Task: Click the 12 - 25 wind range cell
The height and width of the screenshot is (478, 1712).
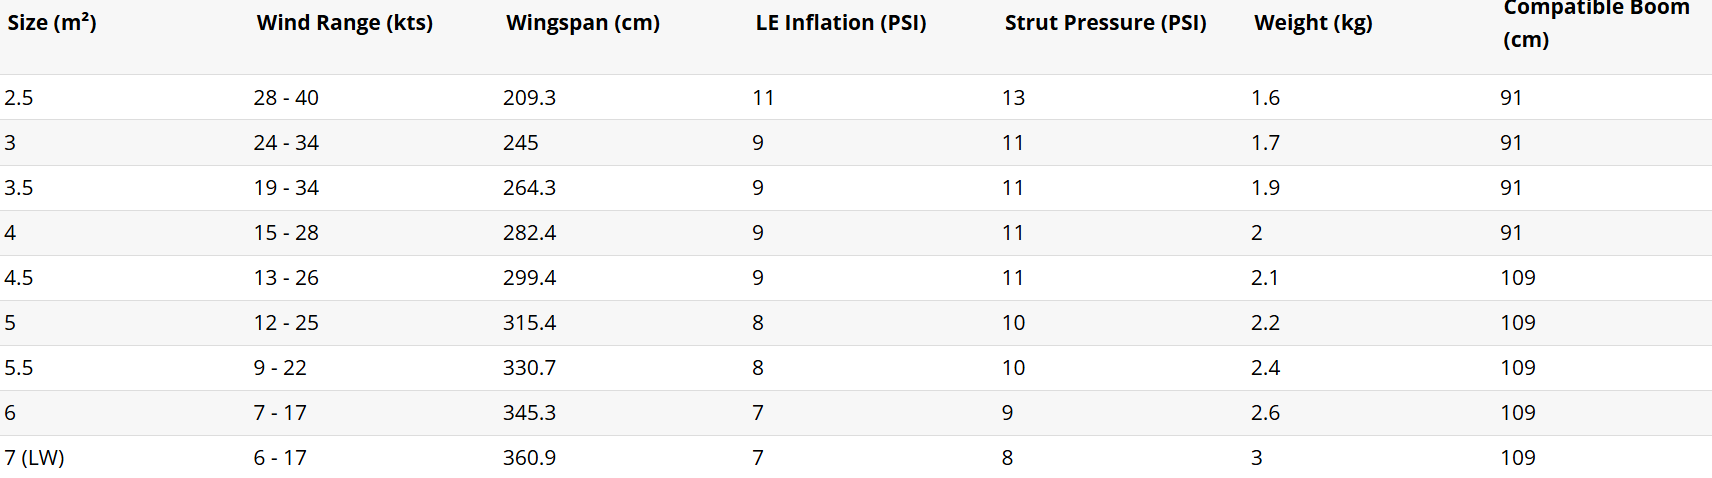Action: (x=286, y=323)
